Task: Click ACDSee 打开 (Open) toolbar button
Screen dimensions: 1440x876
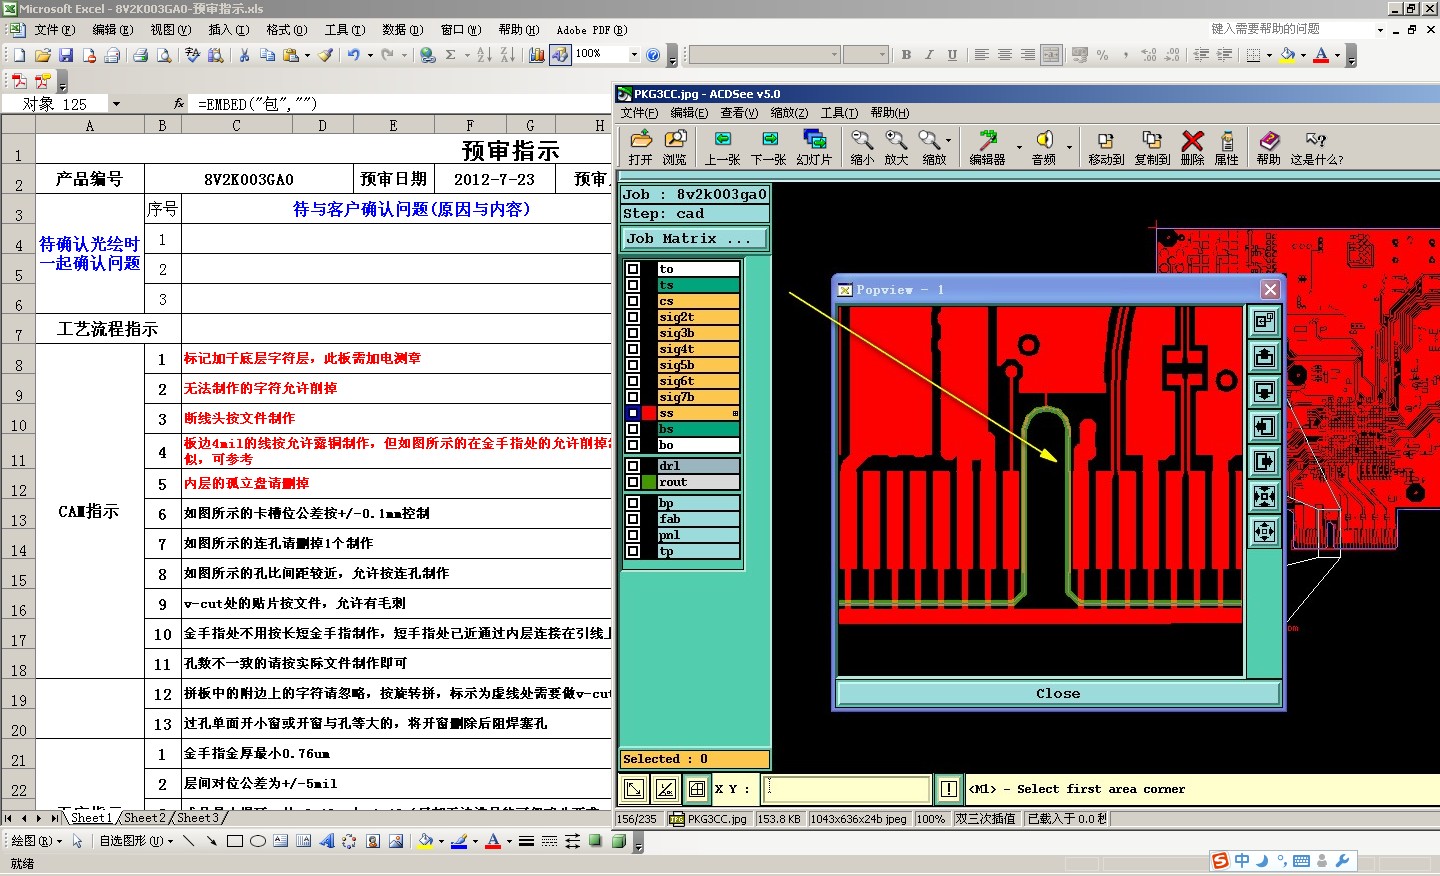Action: (641, 147)
